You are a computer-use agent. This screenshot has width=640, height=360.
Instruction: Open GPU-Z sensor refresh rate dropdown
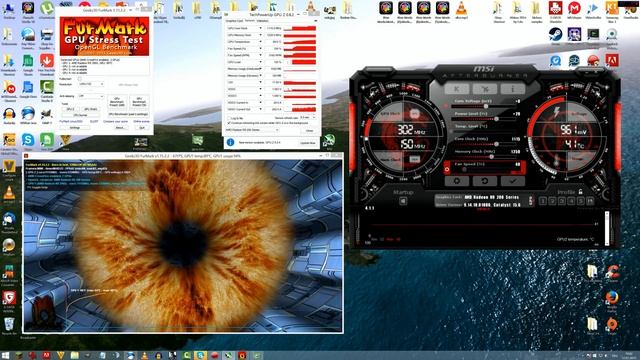point(309,118)
